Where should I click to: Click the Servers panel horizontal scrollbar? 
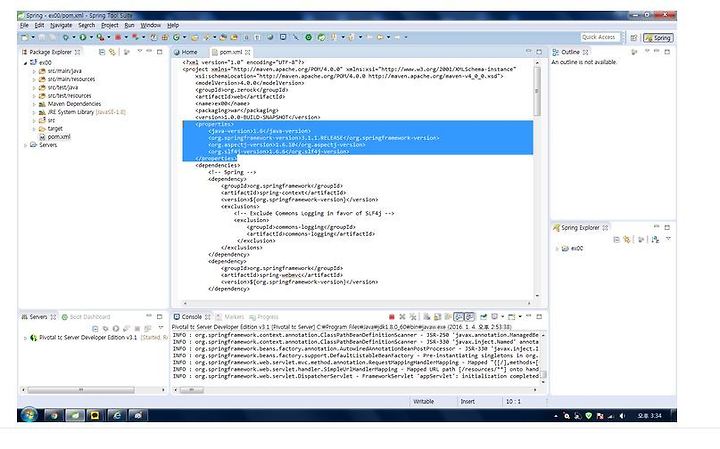pos(81,390)
